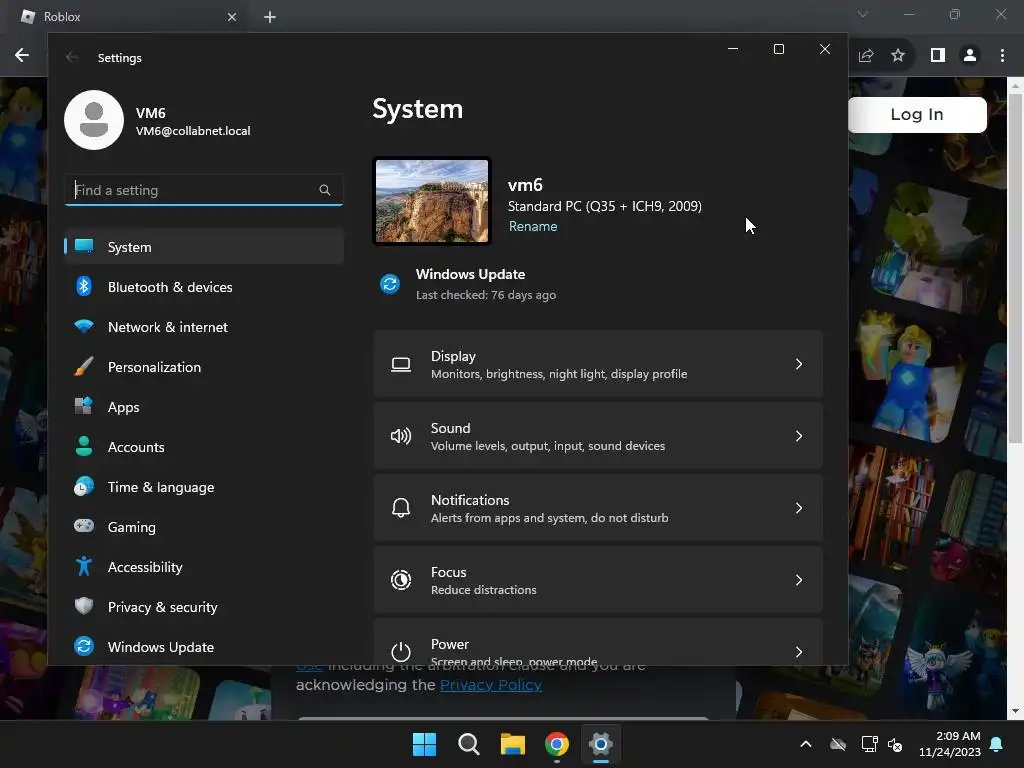
Task: Click the Time & language clock icon
Action: click(84, 487)
